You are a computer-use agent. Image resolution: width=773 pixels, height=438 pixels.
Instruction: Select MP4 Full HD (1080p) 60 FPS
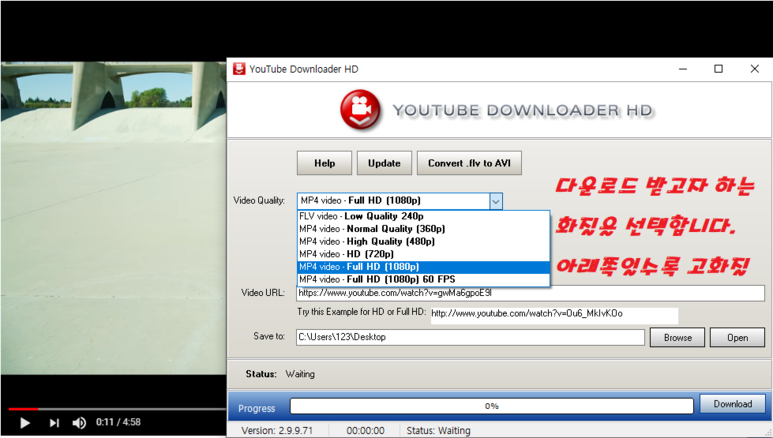point(423,279)
